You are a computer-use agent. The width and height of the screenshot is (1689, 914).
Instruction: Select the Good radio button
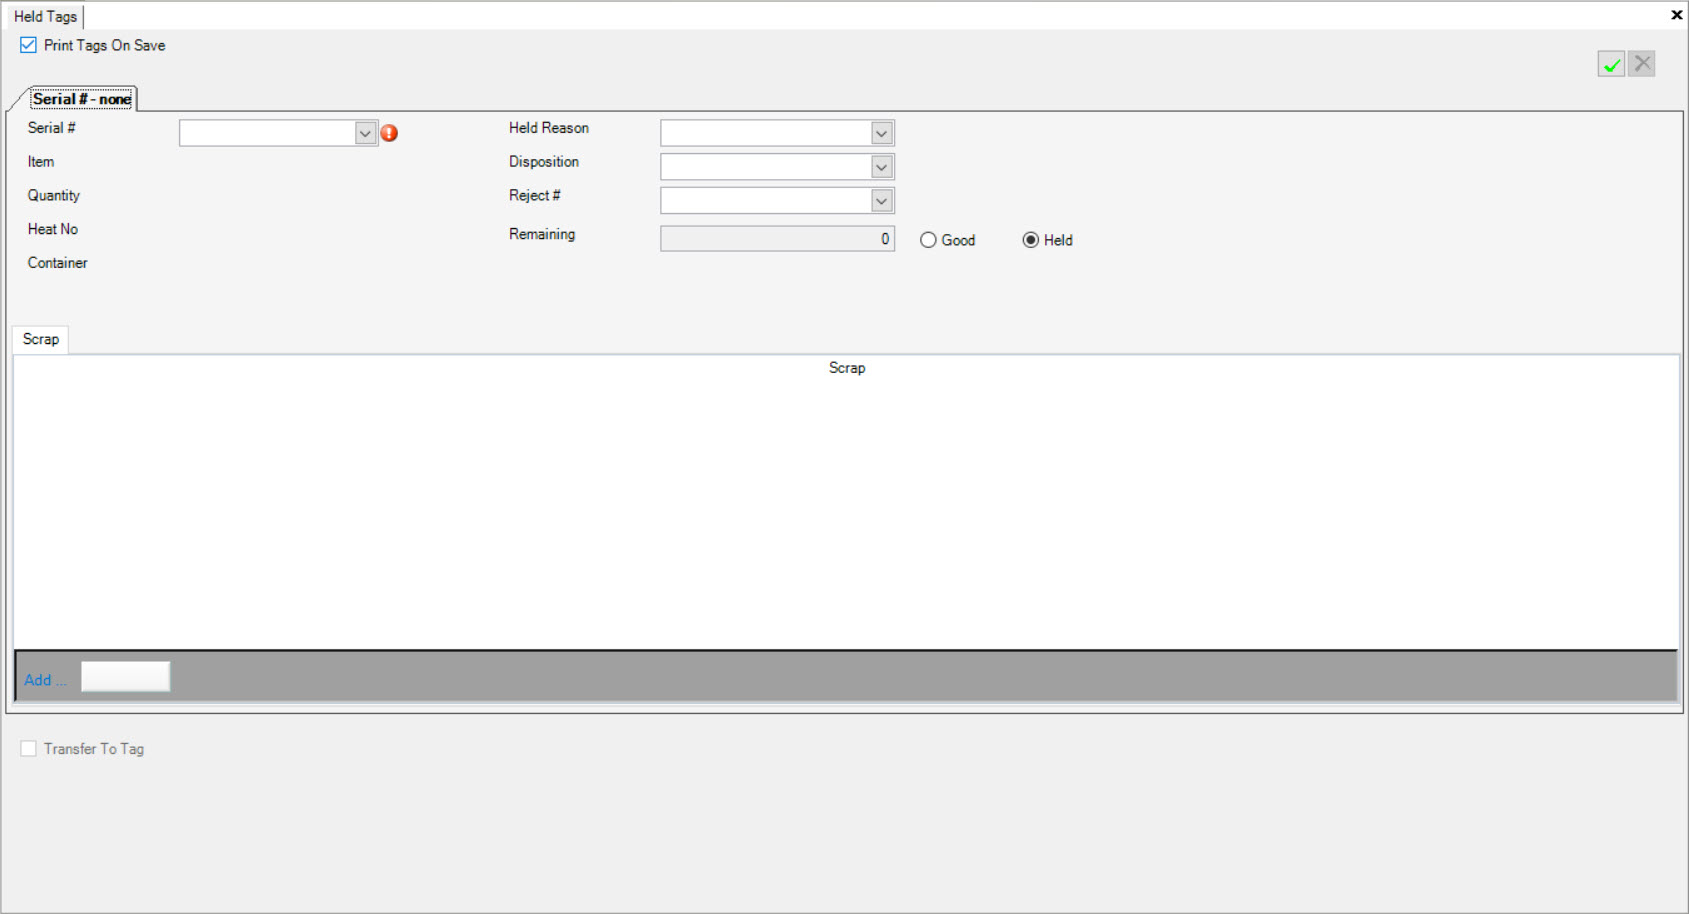tap(928, 240)
